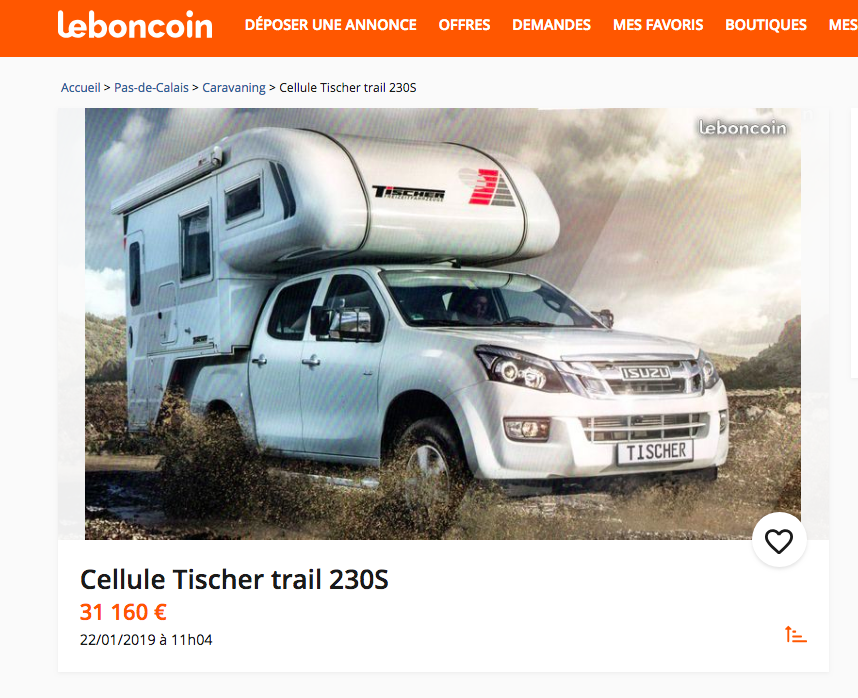Click the Cellule Tischer trail 230S breadcrumb text

(348, 88)
